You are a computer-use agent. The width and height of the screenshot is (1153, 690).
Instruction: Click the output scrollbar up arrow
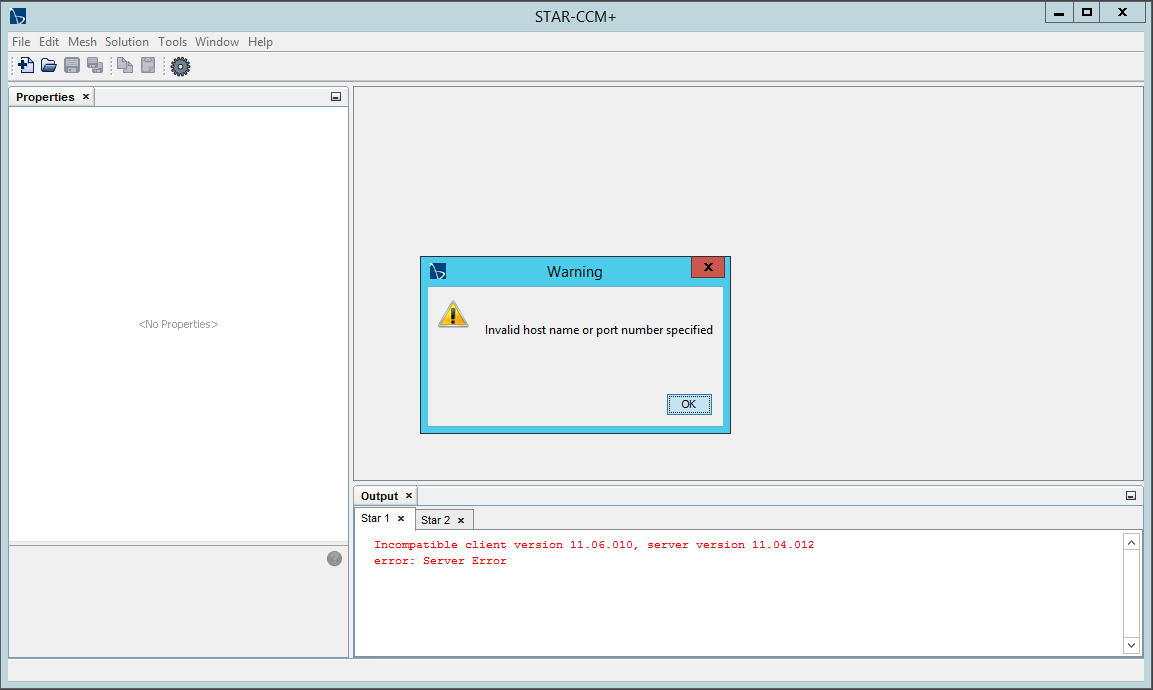[1132, 543]
